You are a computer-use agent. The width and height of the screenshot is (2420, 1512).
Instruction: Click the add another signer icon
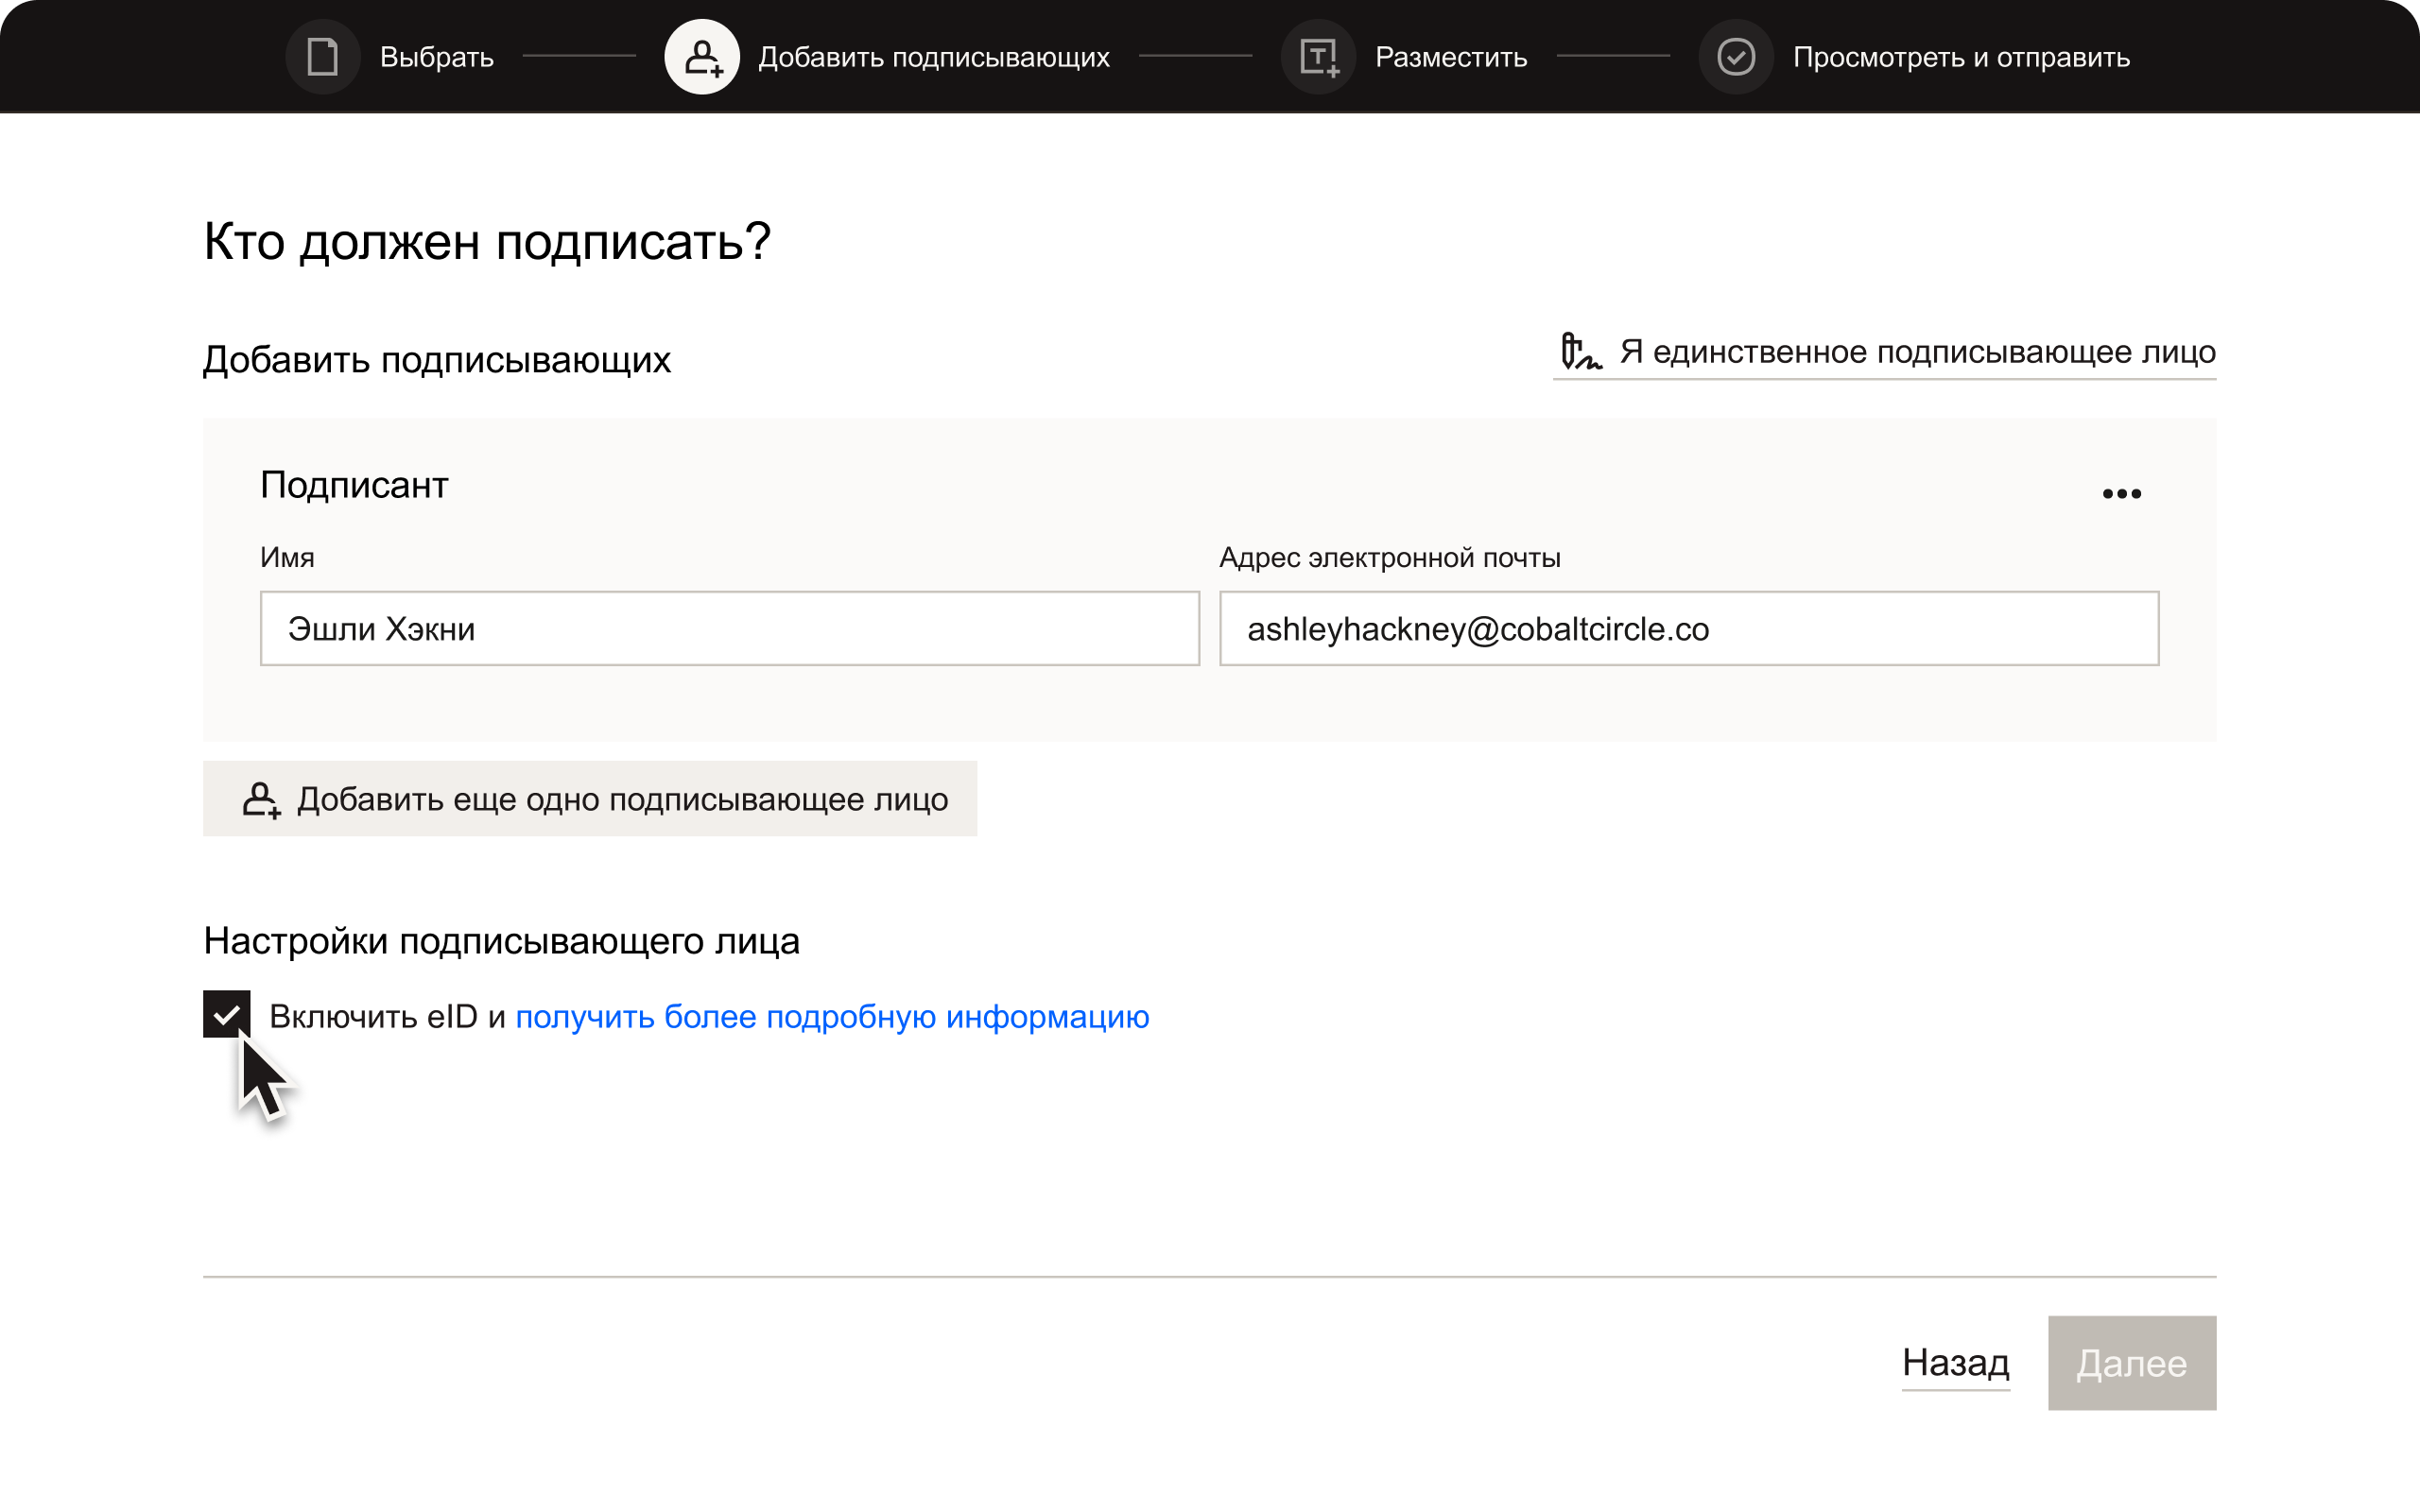260,799
